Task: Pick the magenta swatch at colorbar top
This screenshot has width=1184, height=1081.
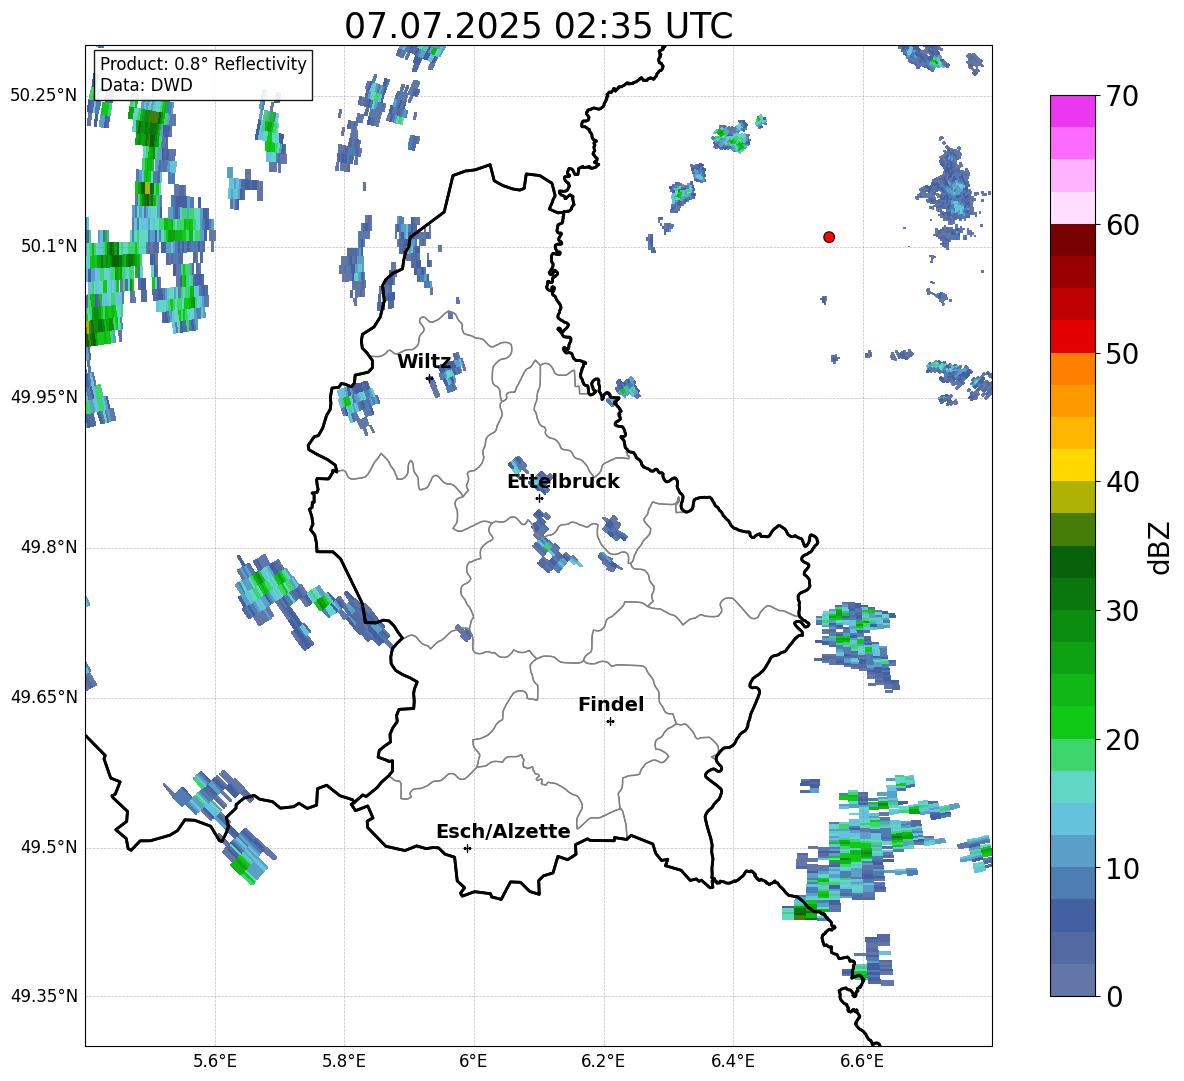Action: tap(1072, 111)
